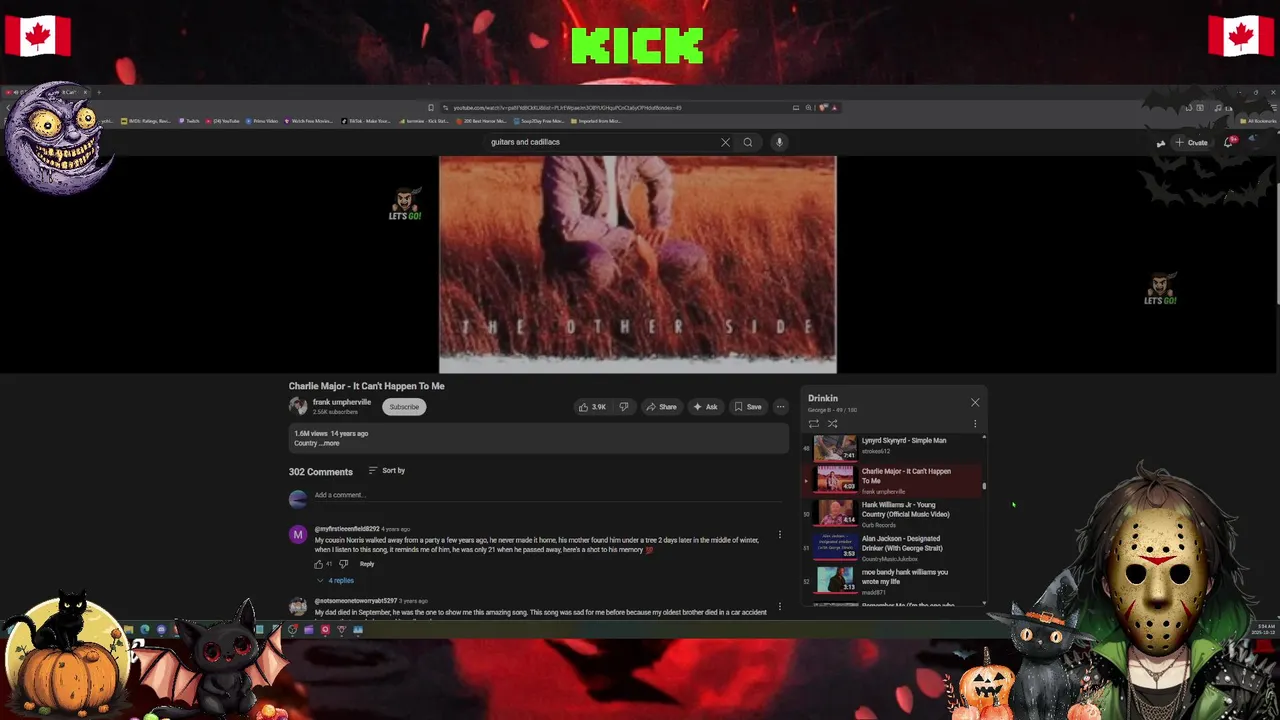This screenshot has width=1280, height=720.
Task: Select Hank Williams Jr - Young Country video
Action: [892, 514]
